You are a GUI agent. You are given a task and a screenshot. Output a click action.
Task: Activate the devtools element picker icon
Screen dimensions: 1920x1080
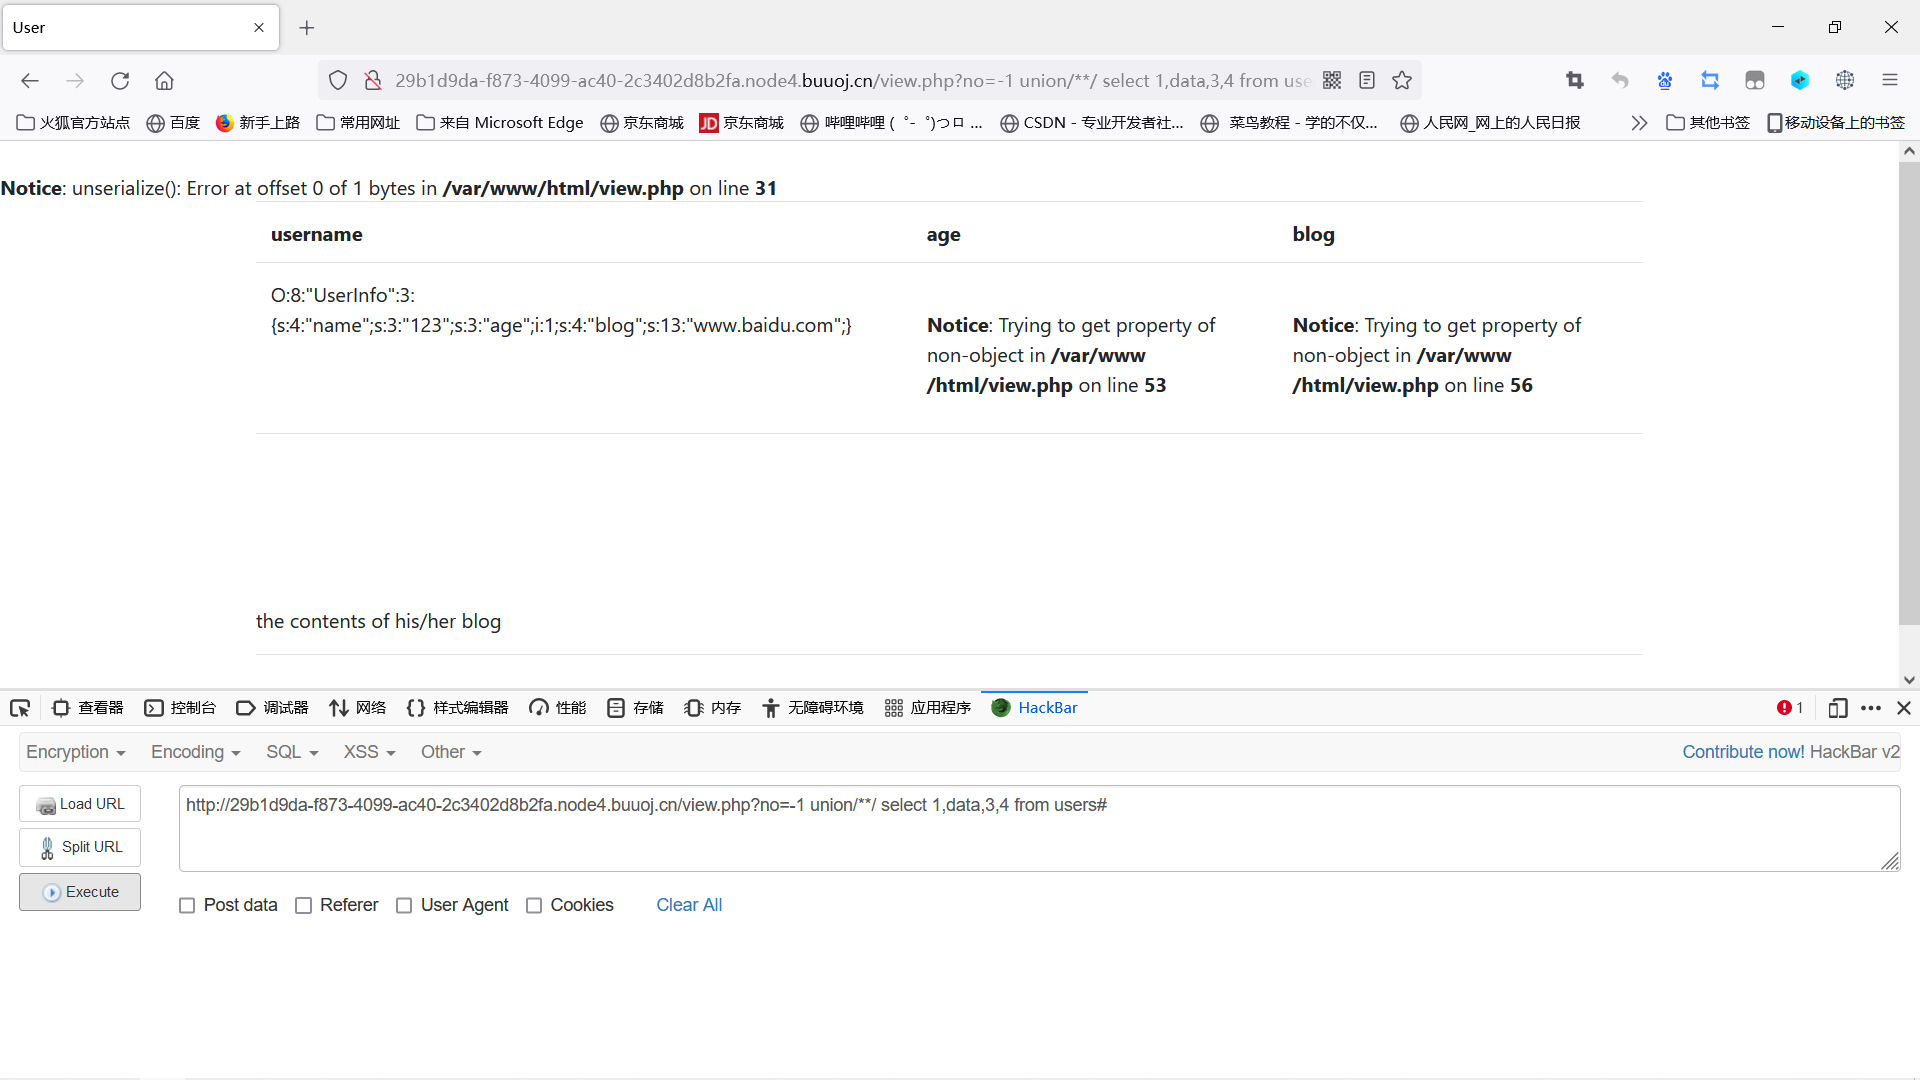click(x=20, y=708)
